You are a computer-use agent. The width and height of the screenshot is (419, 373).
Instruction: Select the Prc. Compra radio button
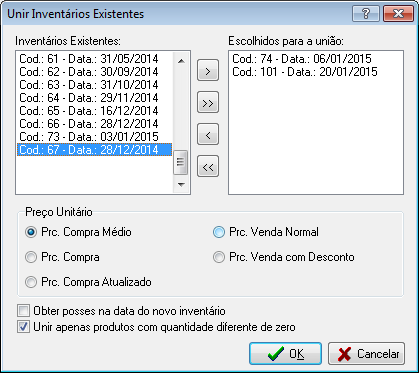coord(31,257)
